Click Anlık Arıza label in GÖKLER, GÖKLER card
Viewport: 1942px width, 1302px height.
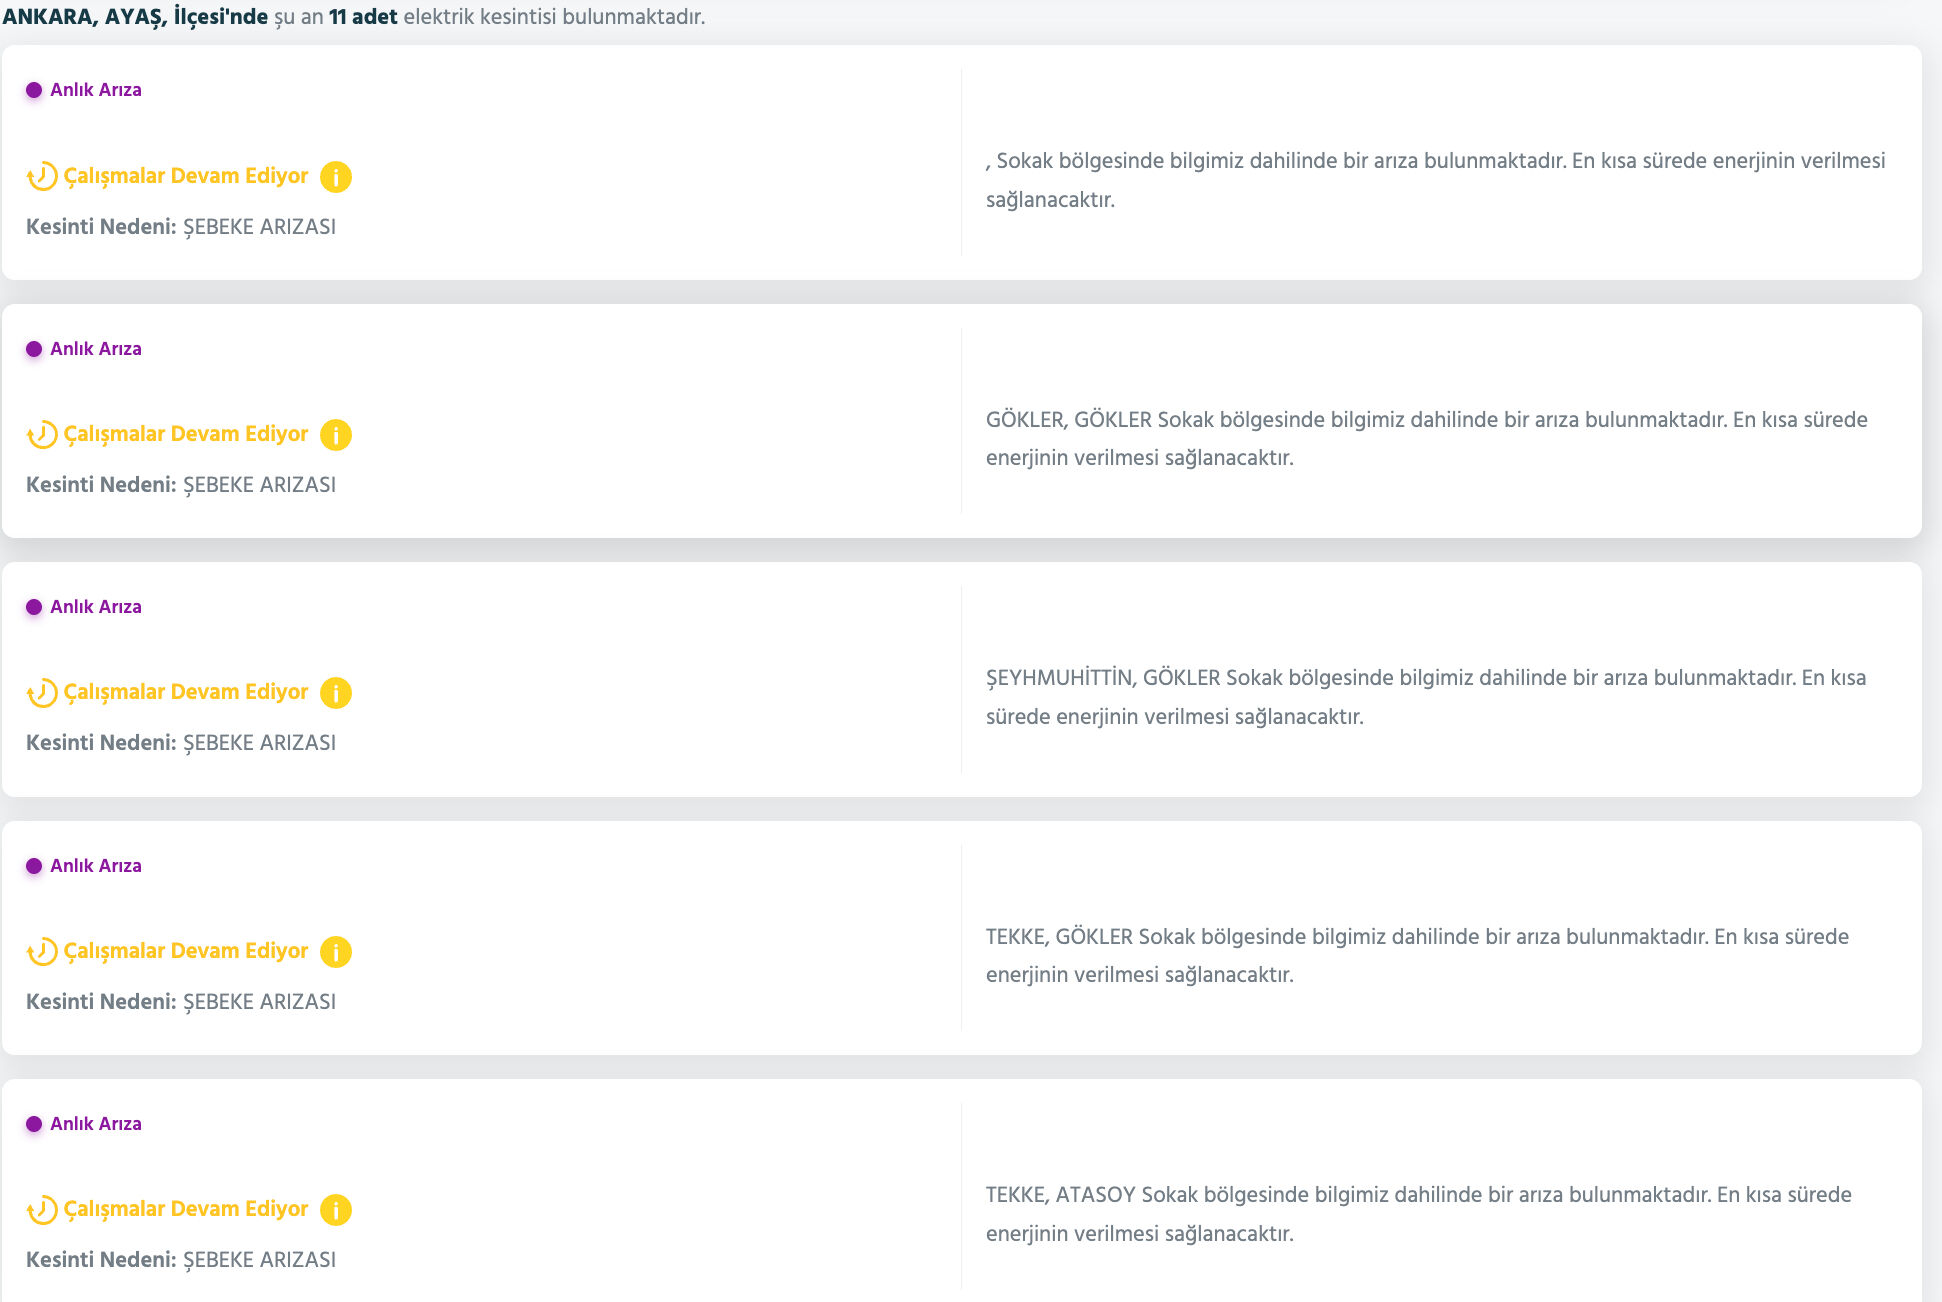click(x=96, y=349)
